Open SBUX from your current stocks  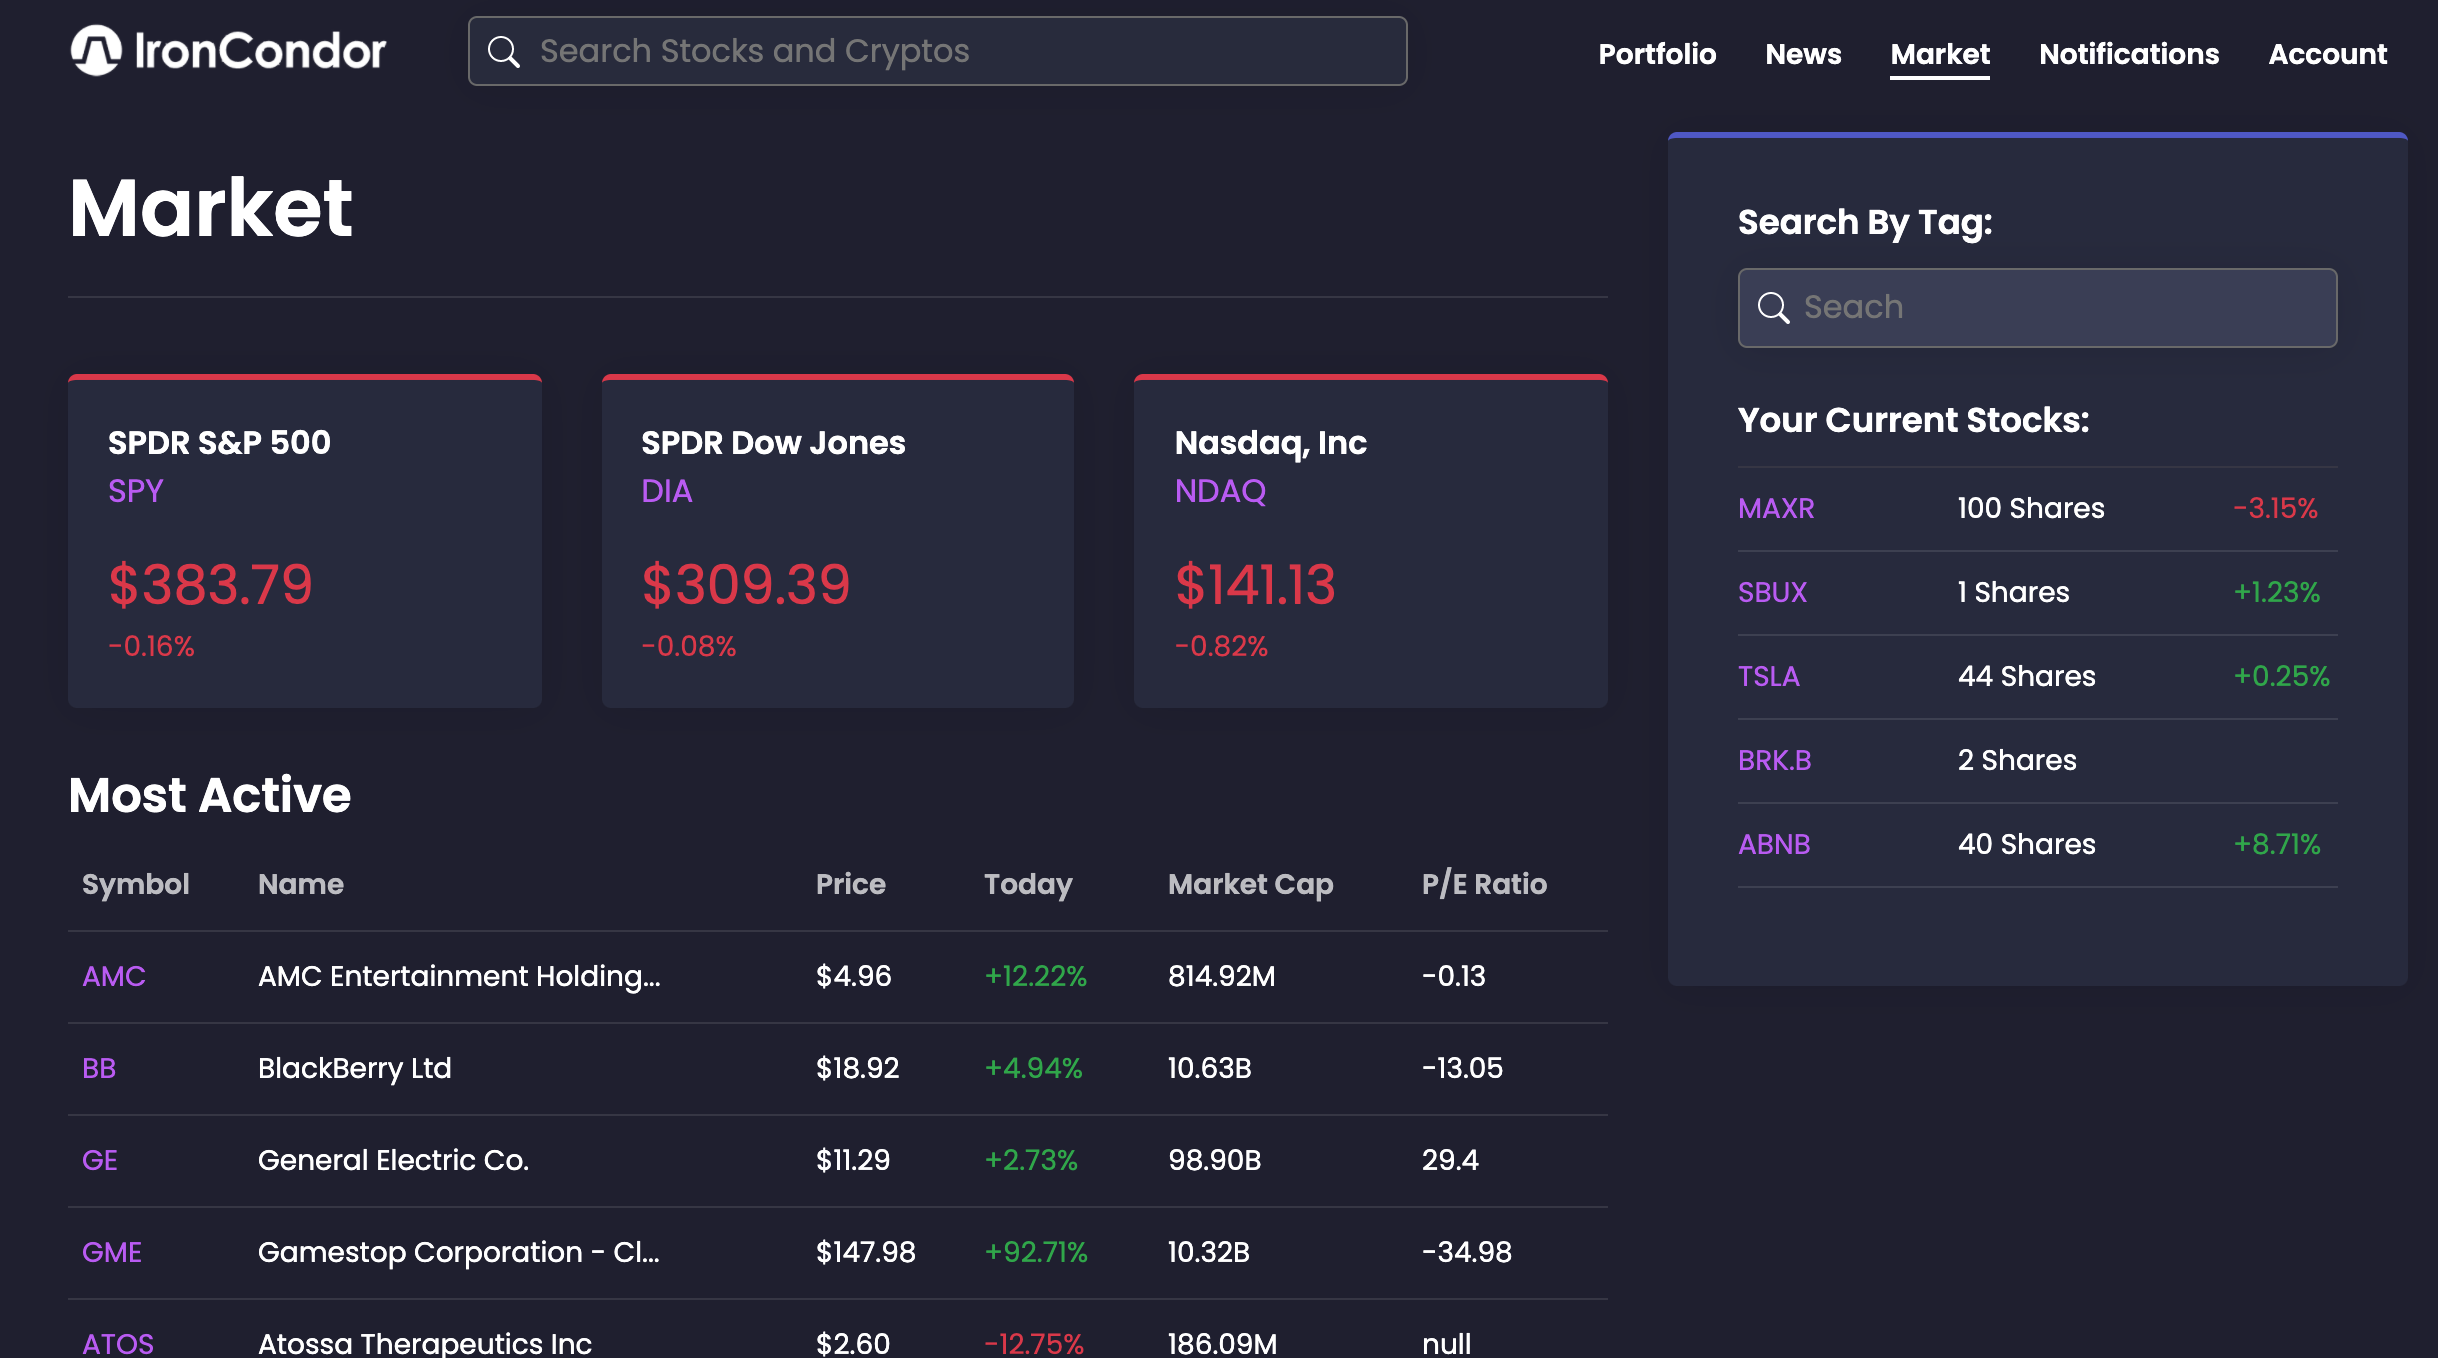point(1772,592)
